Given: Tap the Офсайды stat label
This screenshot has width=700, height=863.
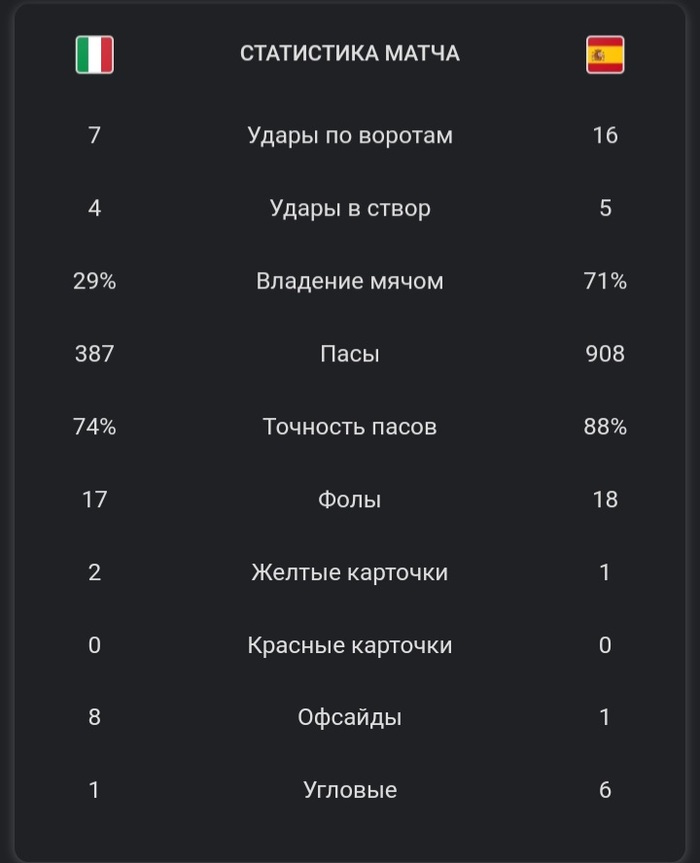Looking at the screenshot, I should click(349, 717).
